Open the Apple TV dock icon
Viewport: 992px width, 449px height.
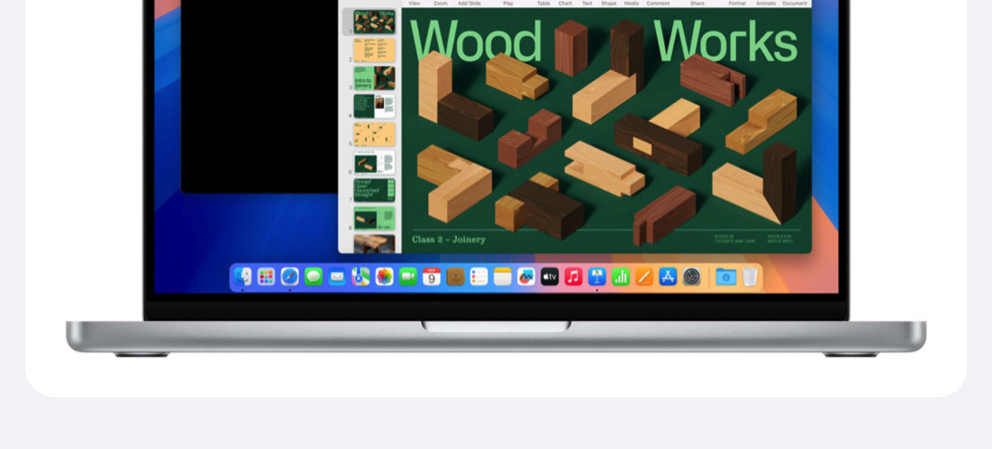[550, 277]
